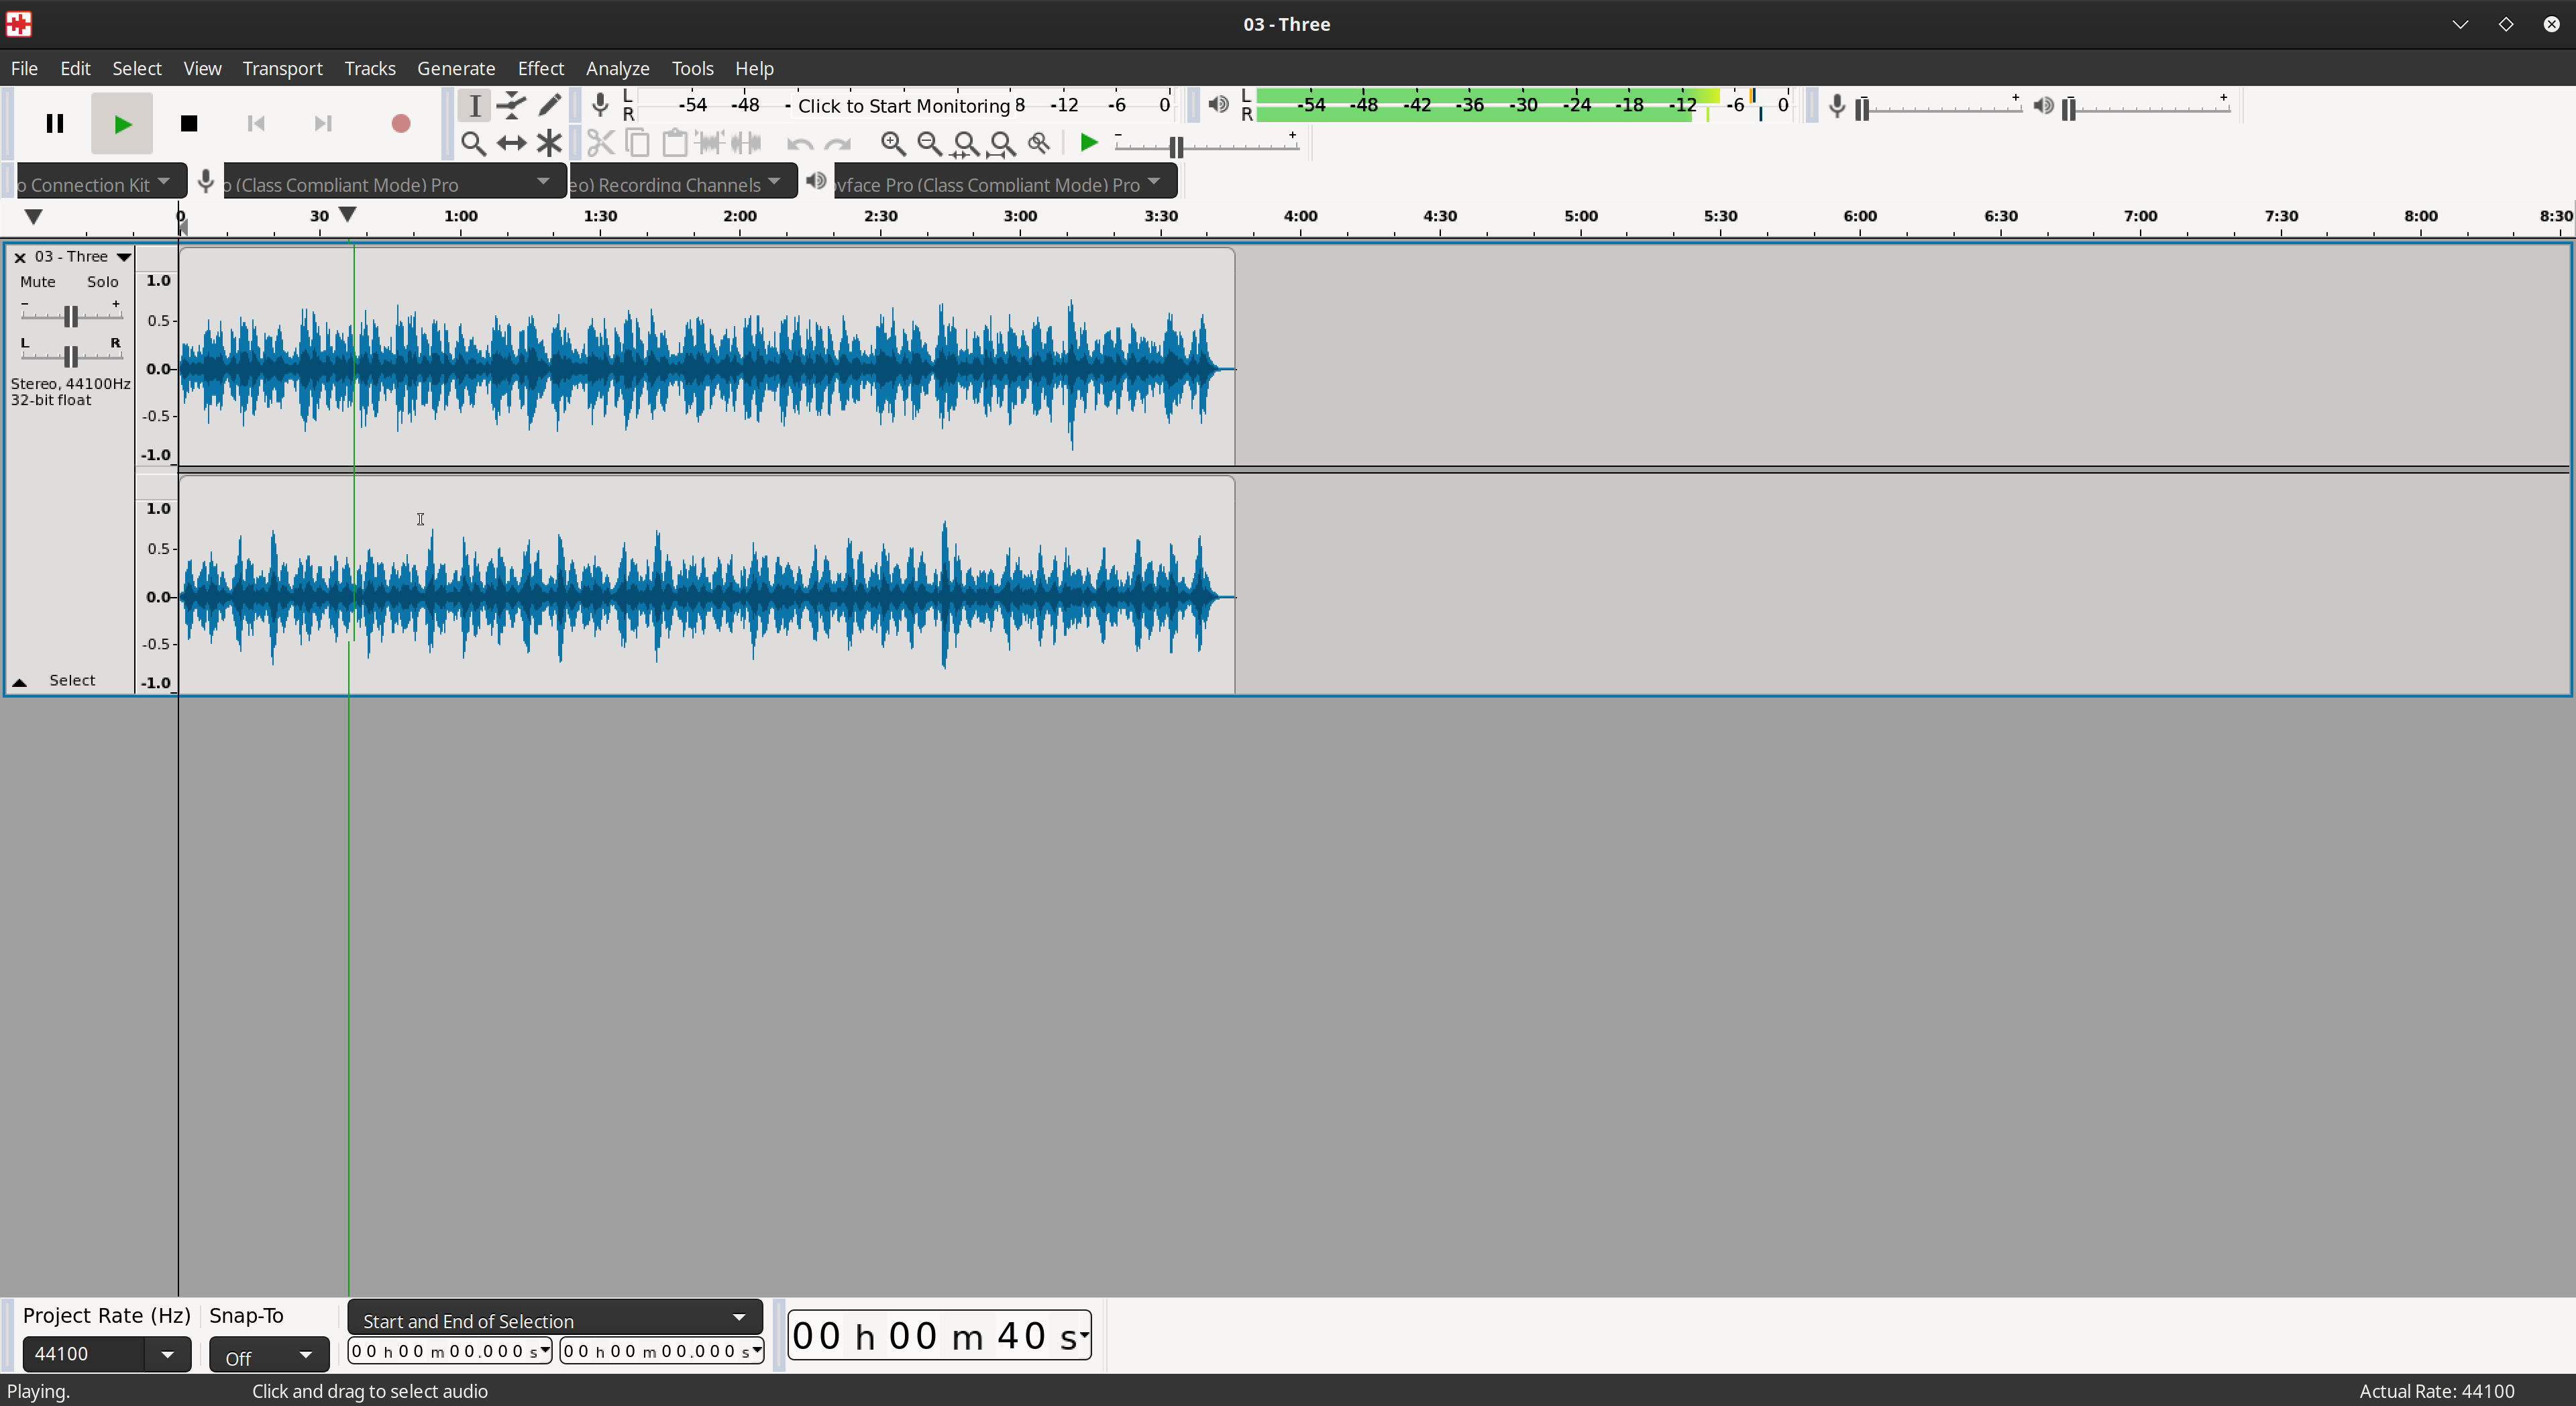
Task: Click the playhead marker on the timeline ruler
Action: point(348,215)
